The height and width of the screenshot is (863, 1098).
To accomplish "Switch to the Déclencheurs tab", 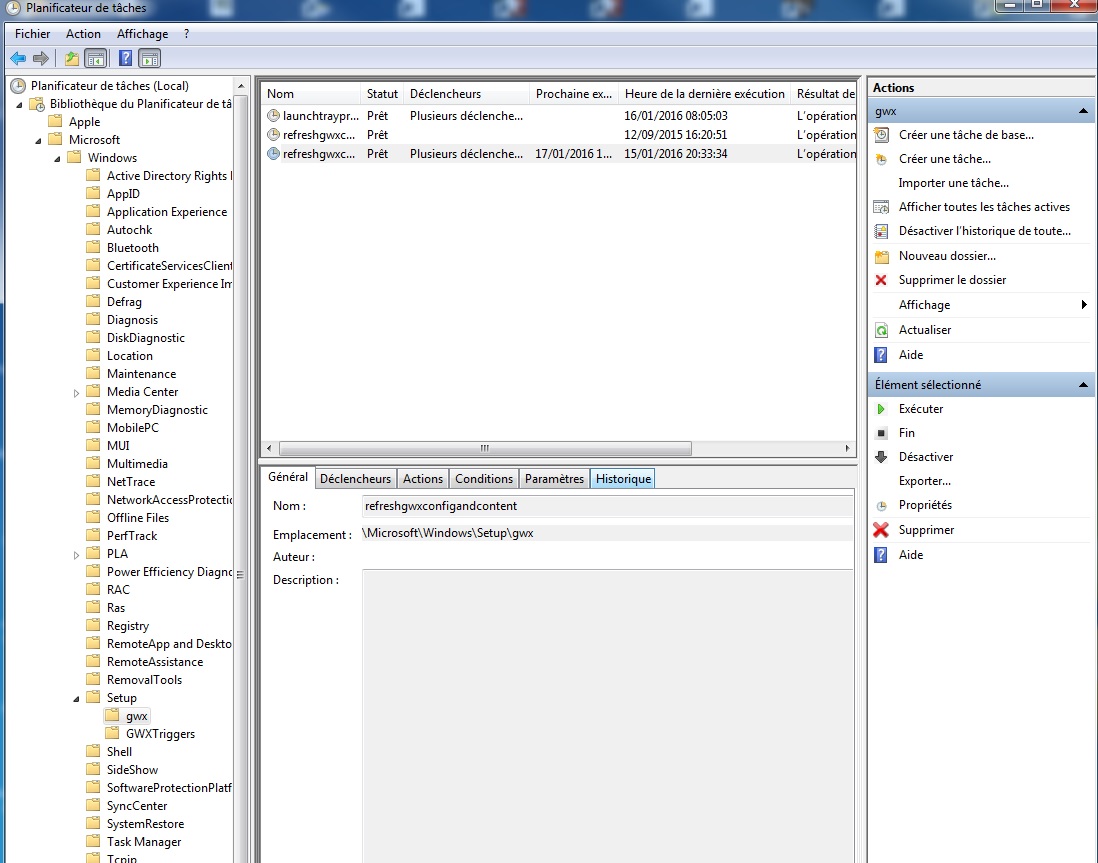I will tap(356, 479).
